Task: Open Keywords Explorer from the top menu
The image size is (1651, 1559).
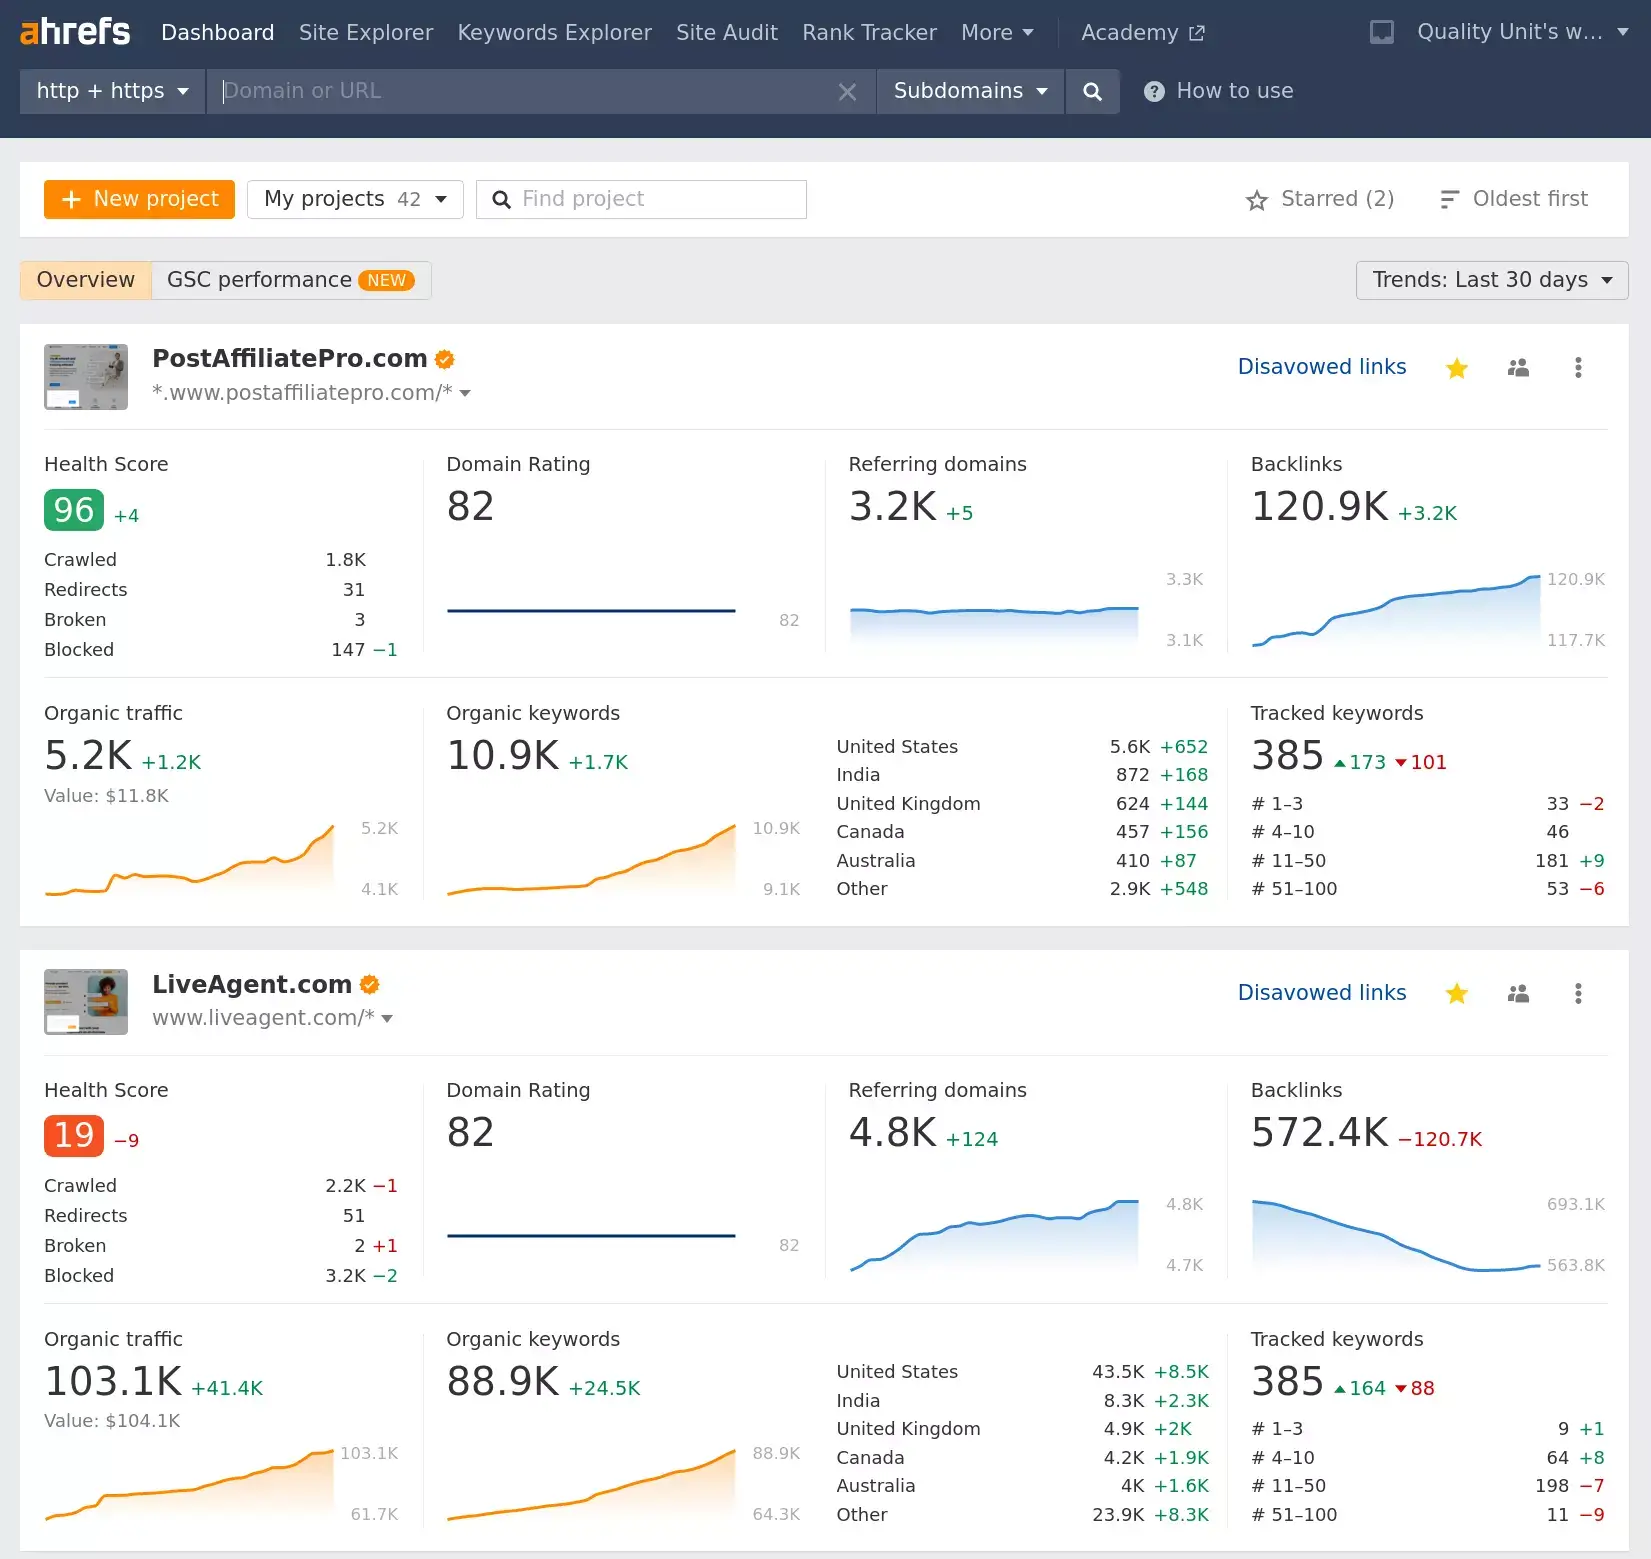Action: click(554, 32)
